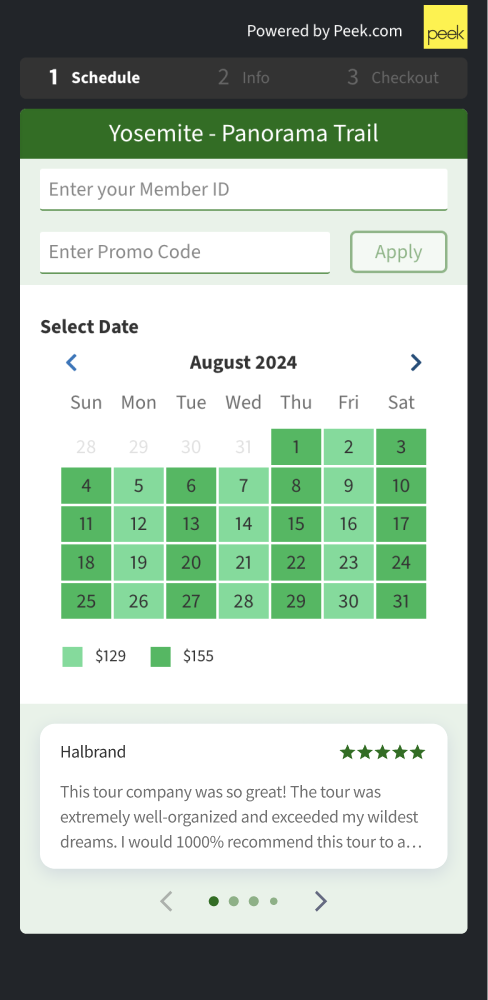Viewport: 488px width, 1000px height.
Task: Focus the Promo Code input field
Action: 185,252
